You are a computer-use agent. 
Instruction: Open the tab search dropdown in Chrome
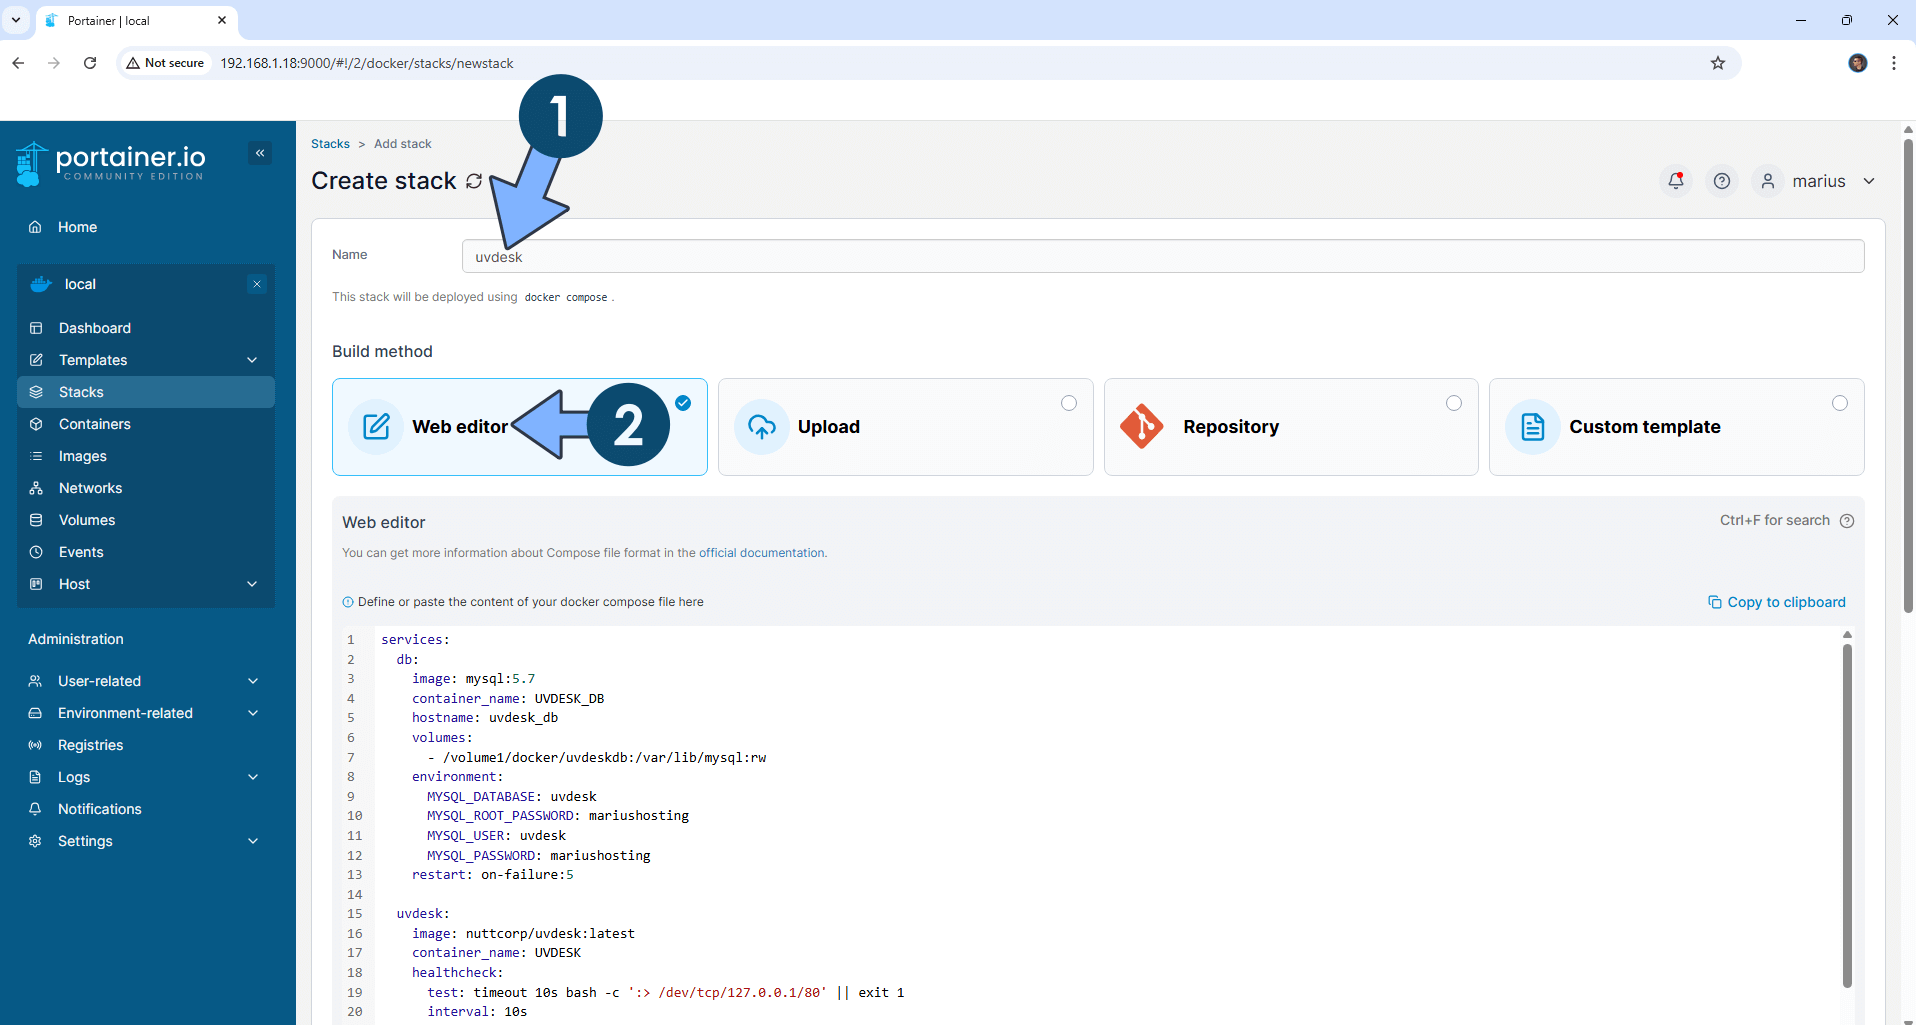pyautogui.click(x=16, y=20)
